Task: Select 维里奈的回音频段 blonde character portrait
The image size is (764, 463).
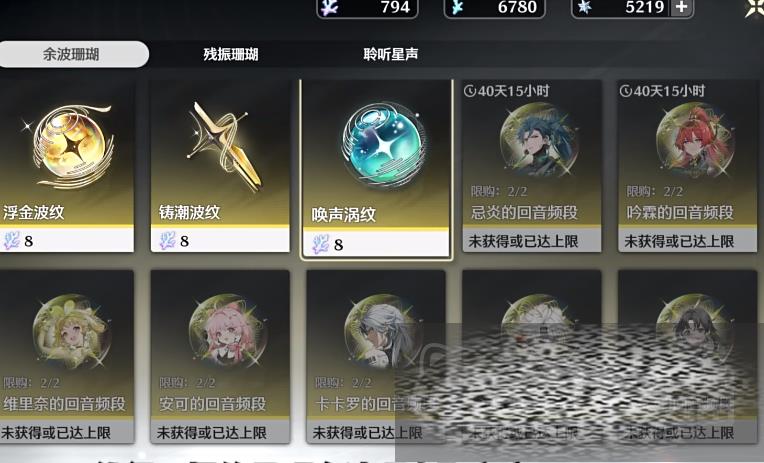Action: 72,331
